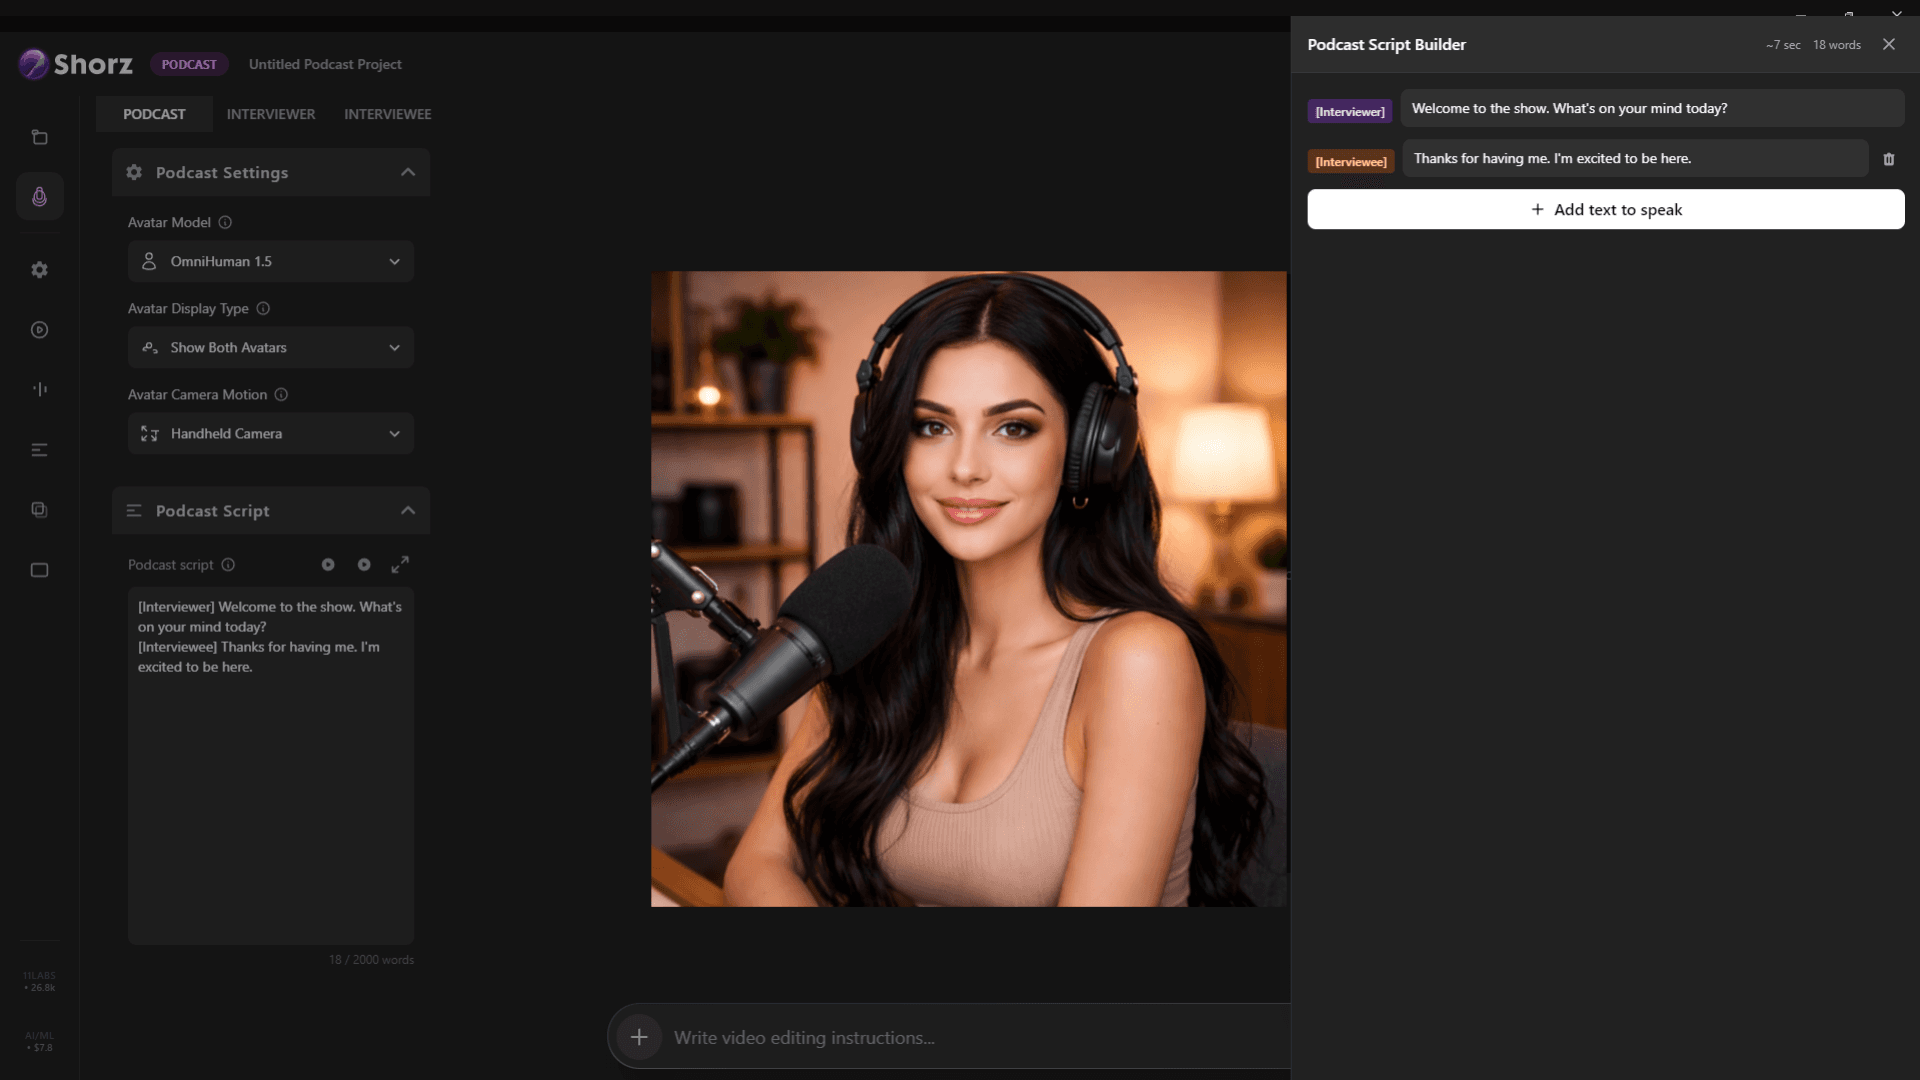This screenshot has height=1080, width=1920.
Task: Show info for Podcast script label
Action: (x=228, y=565)
